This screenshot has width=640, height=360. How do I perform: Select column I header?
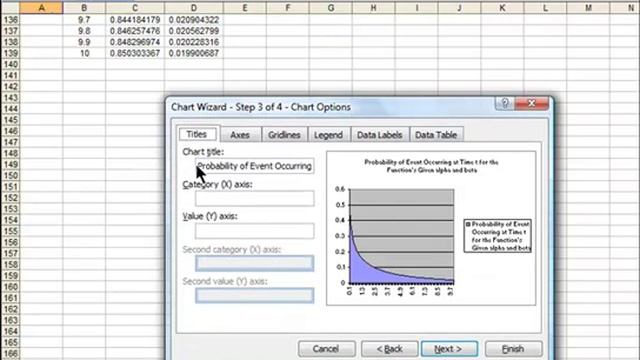point(417,8)
